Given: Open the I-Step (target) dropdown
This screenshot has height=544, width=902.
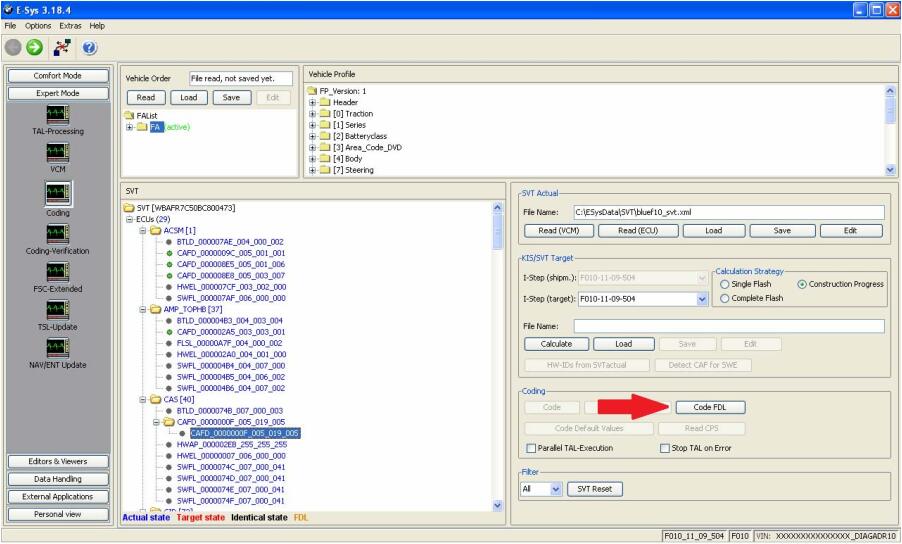Looking at the screenshot, I should [x=702, y=299].
